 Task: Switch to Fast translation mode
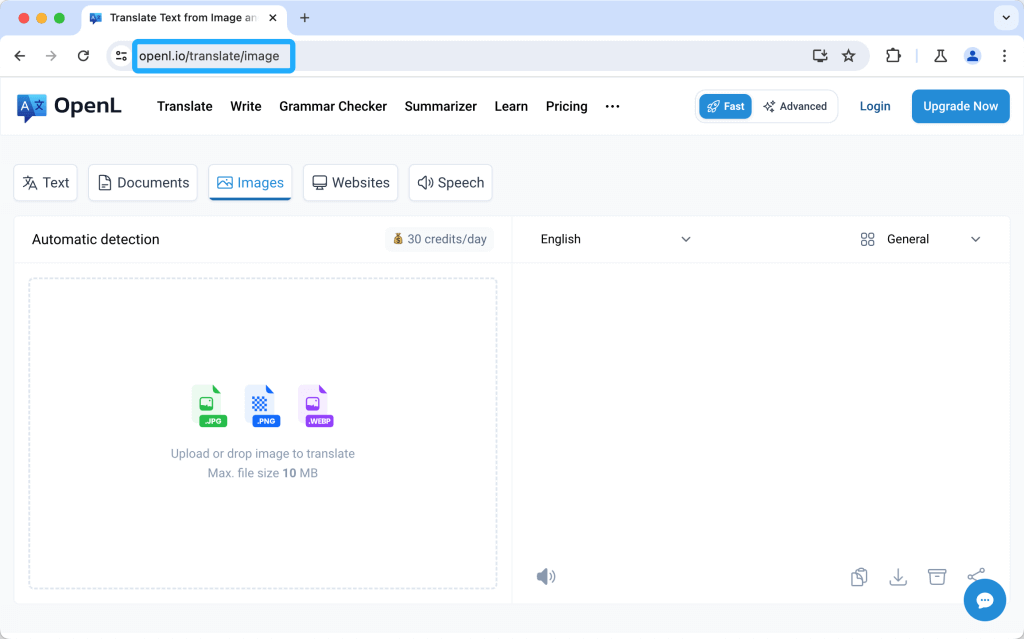[x=725, y=106]
